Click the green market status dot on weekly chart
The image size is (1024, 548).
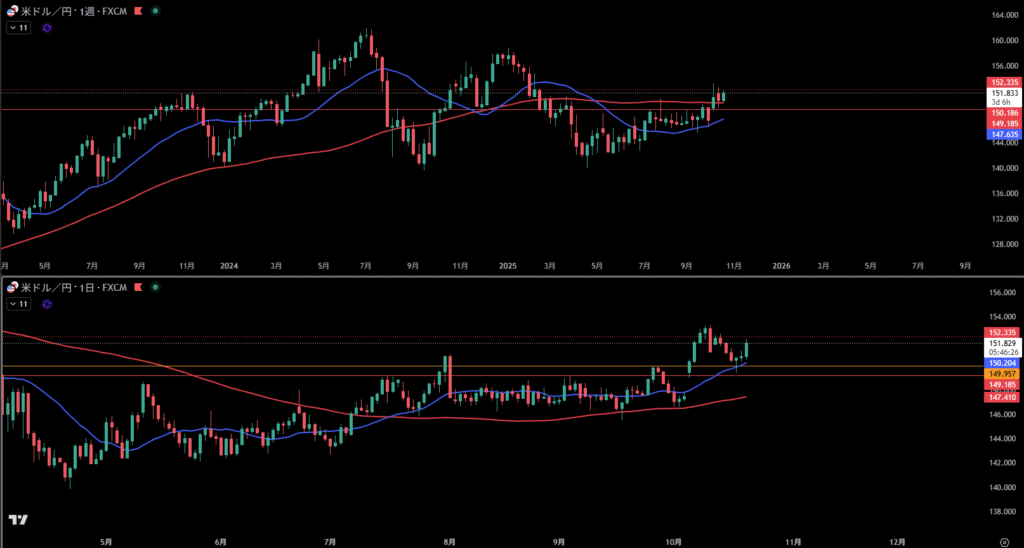point(155,10)
